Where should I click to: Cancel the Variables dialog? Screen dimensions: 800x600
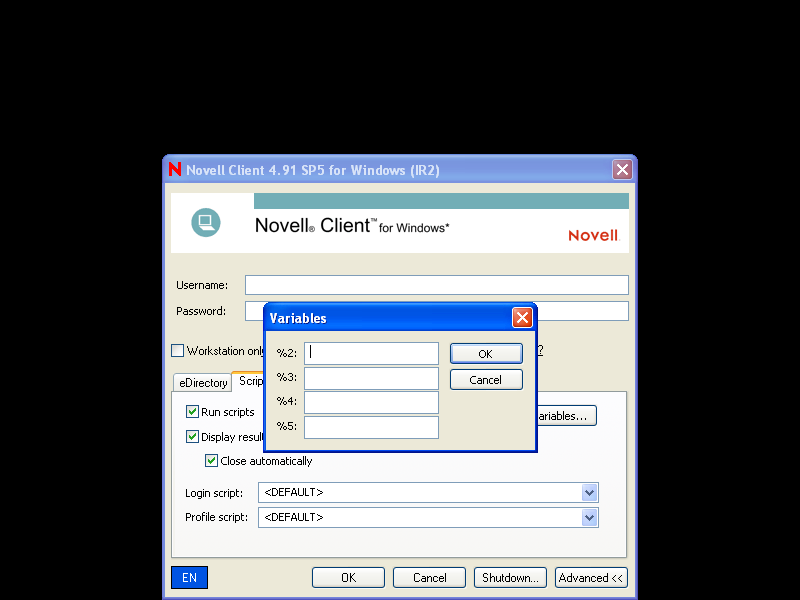[x=486, y=380]
